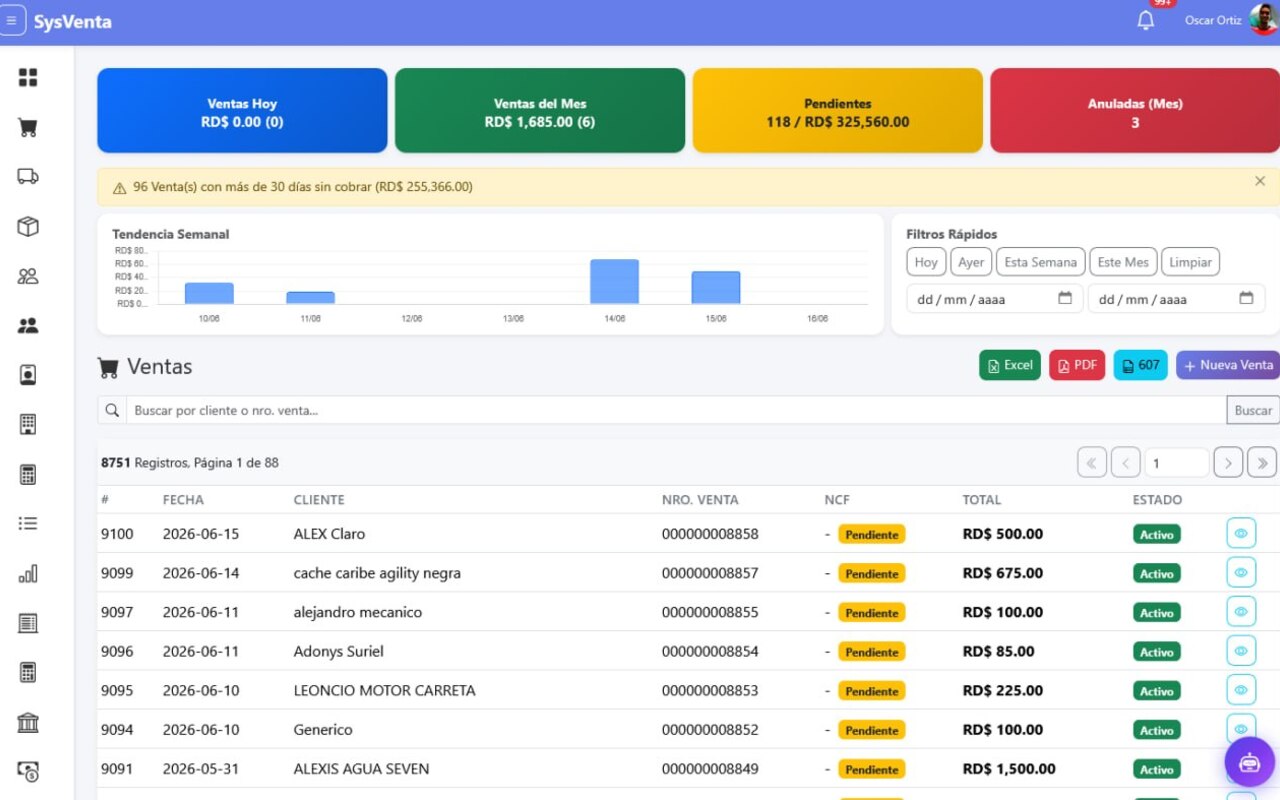This screenshot has height=800, width=1280.
Task: Click the 10/06 bar in Tendencia Semanal
Action: (209, 293)
